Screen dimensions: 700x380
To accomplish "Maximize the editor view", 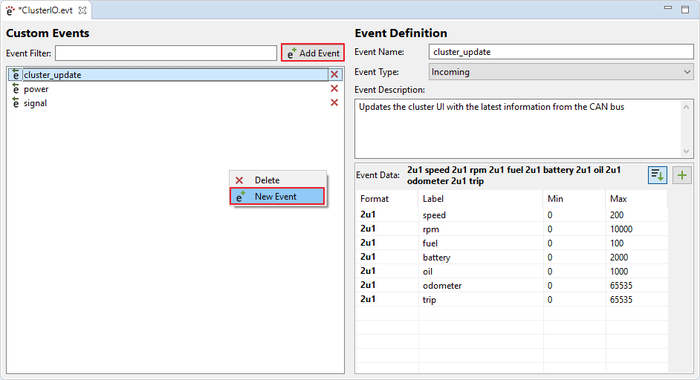I will (685, 9).
